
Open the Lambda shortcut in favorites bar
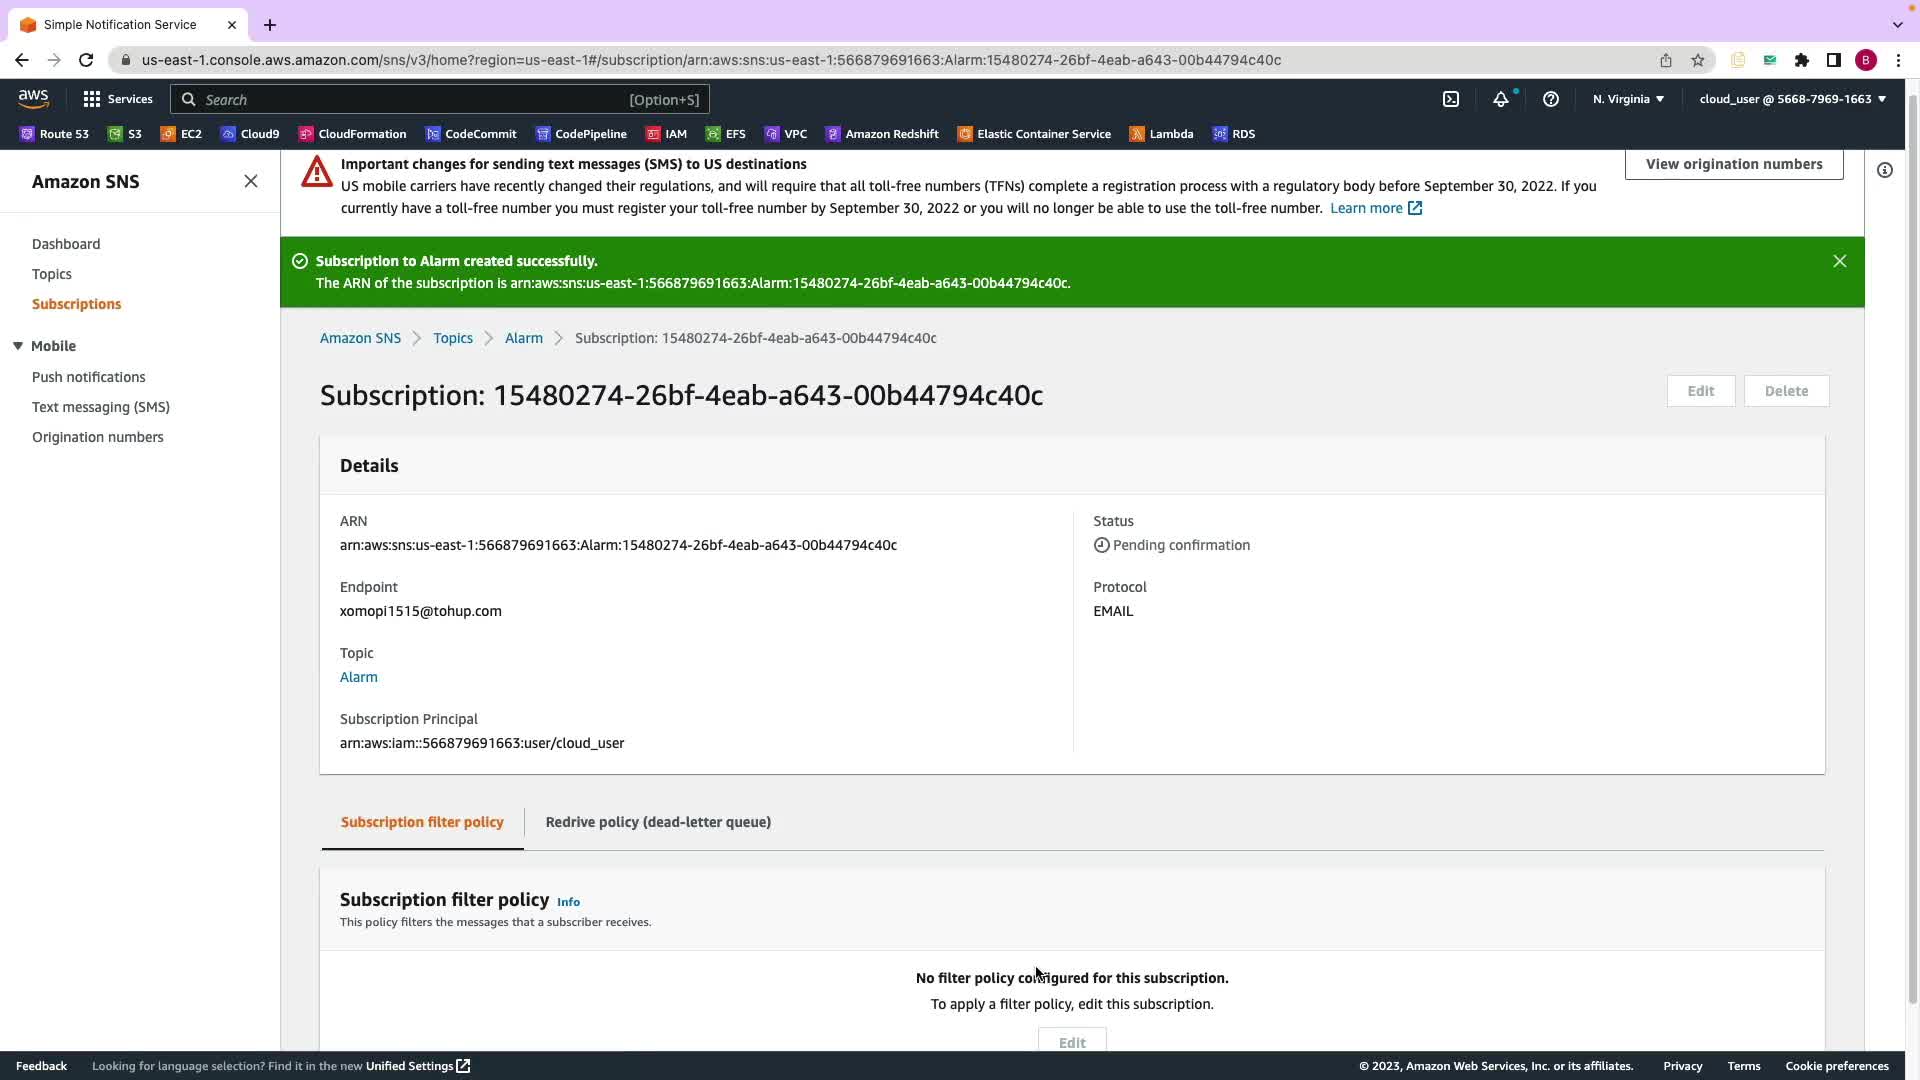coord(1161,134)
